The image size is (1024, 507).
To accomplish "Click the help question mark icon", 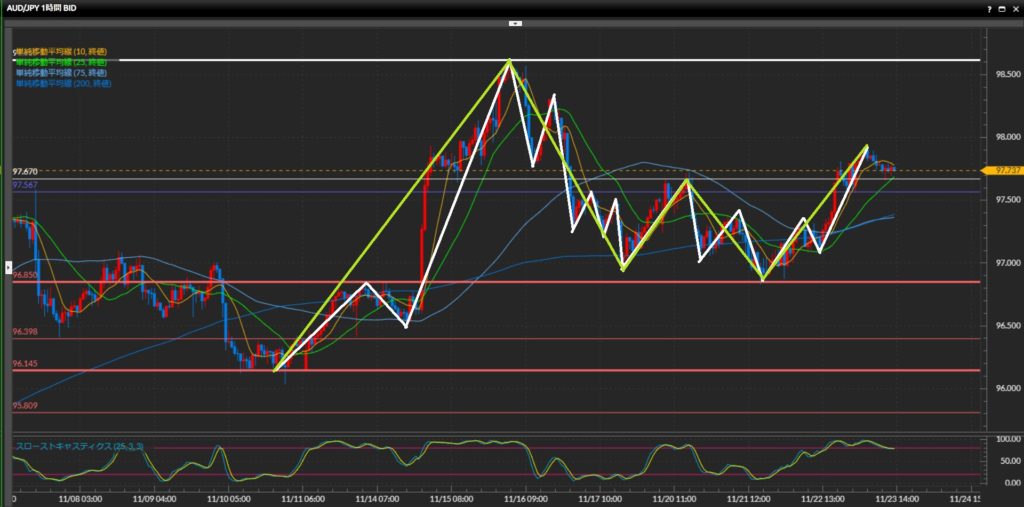I will pyautogui.click(x=989, y=7).
